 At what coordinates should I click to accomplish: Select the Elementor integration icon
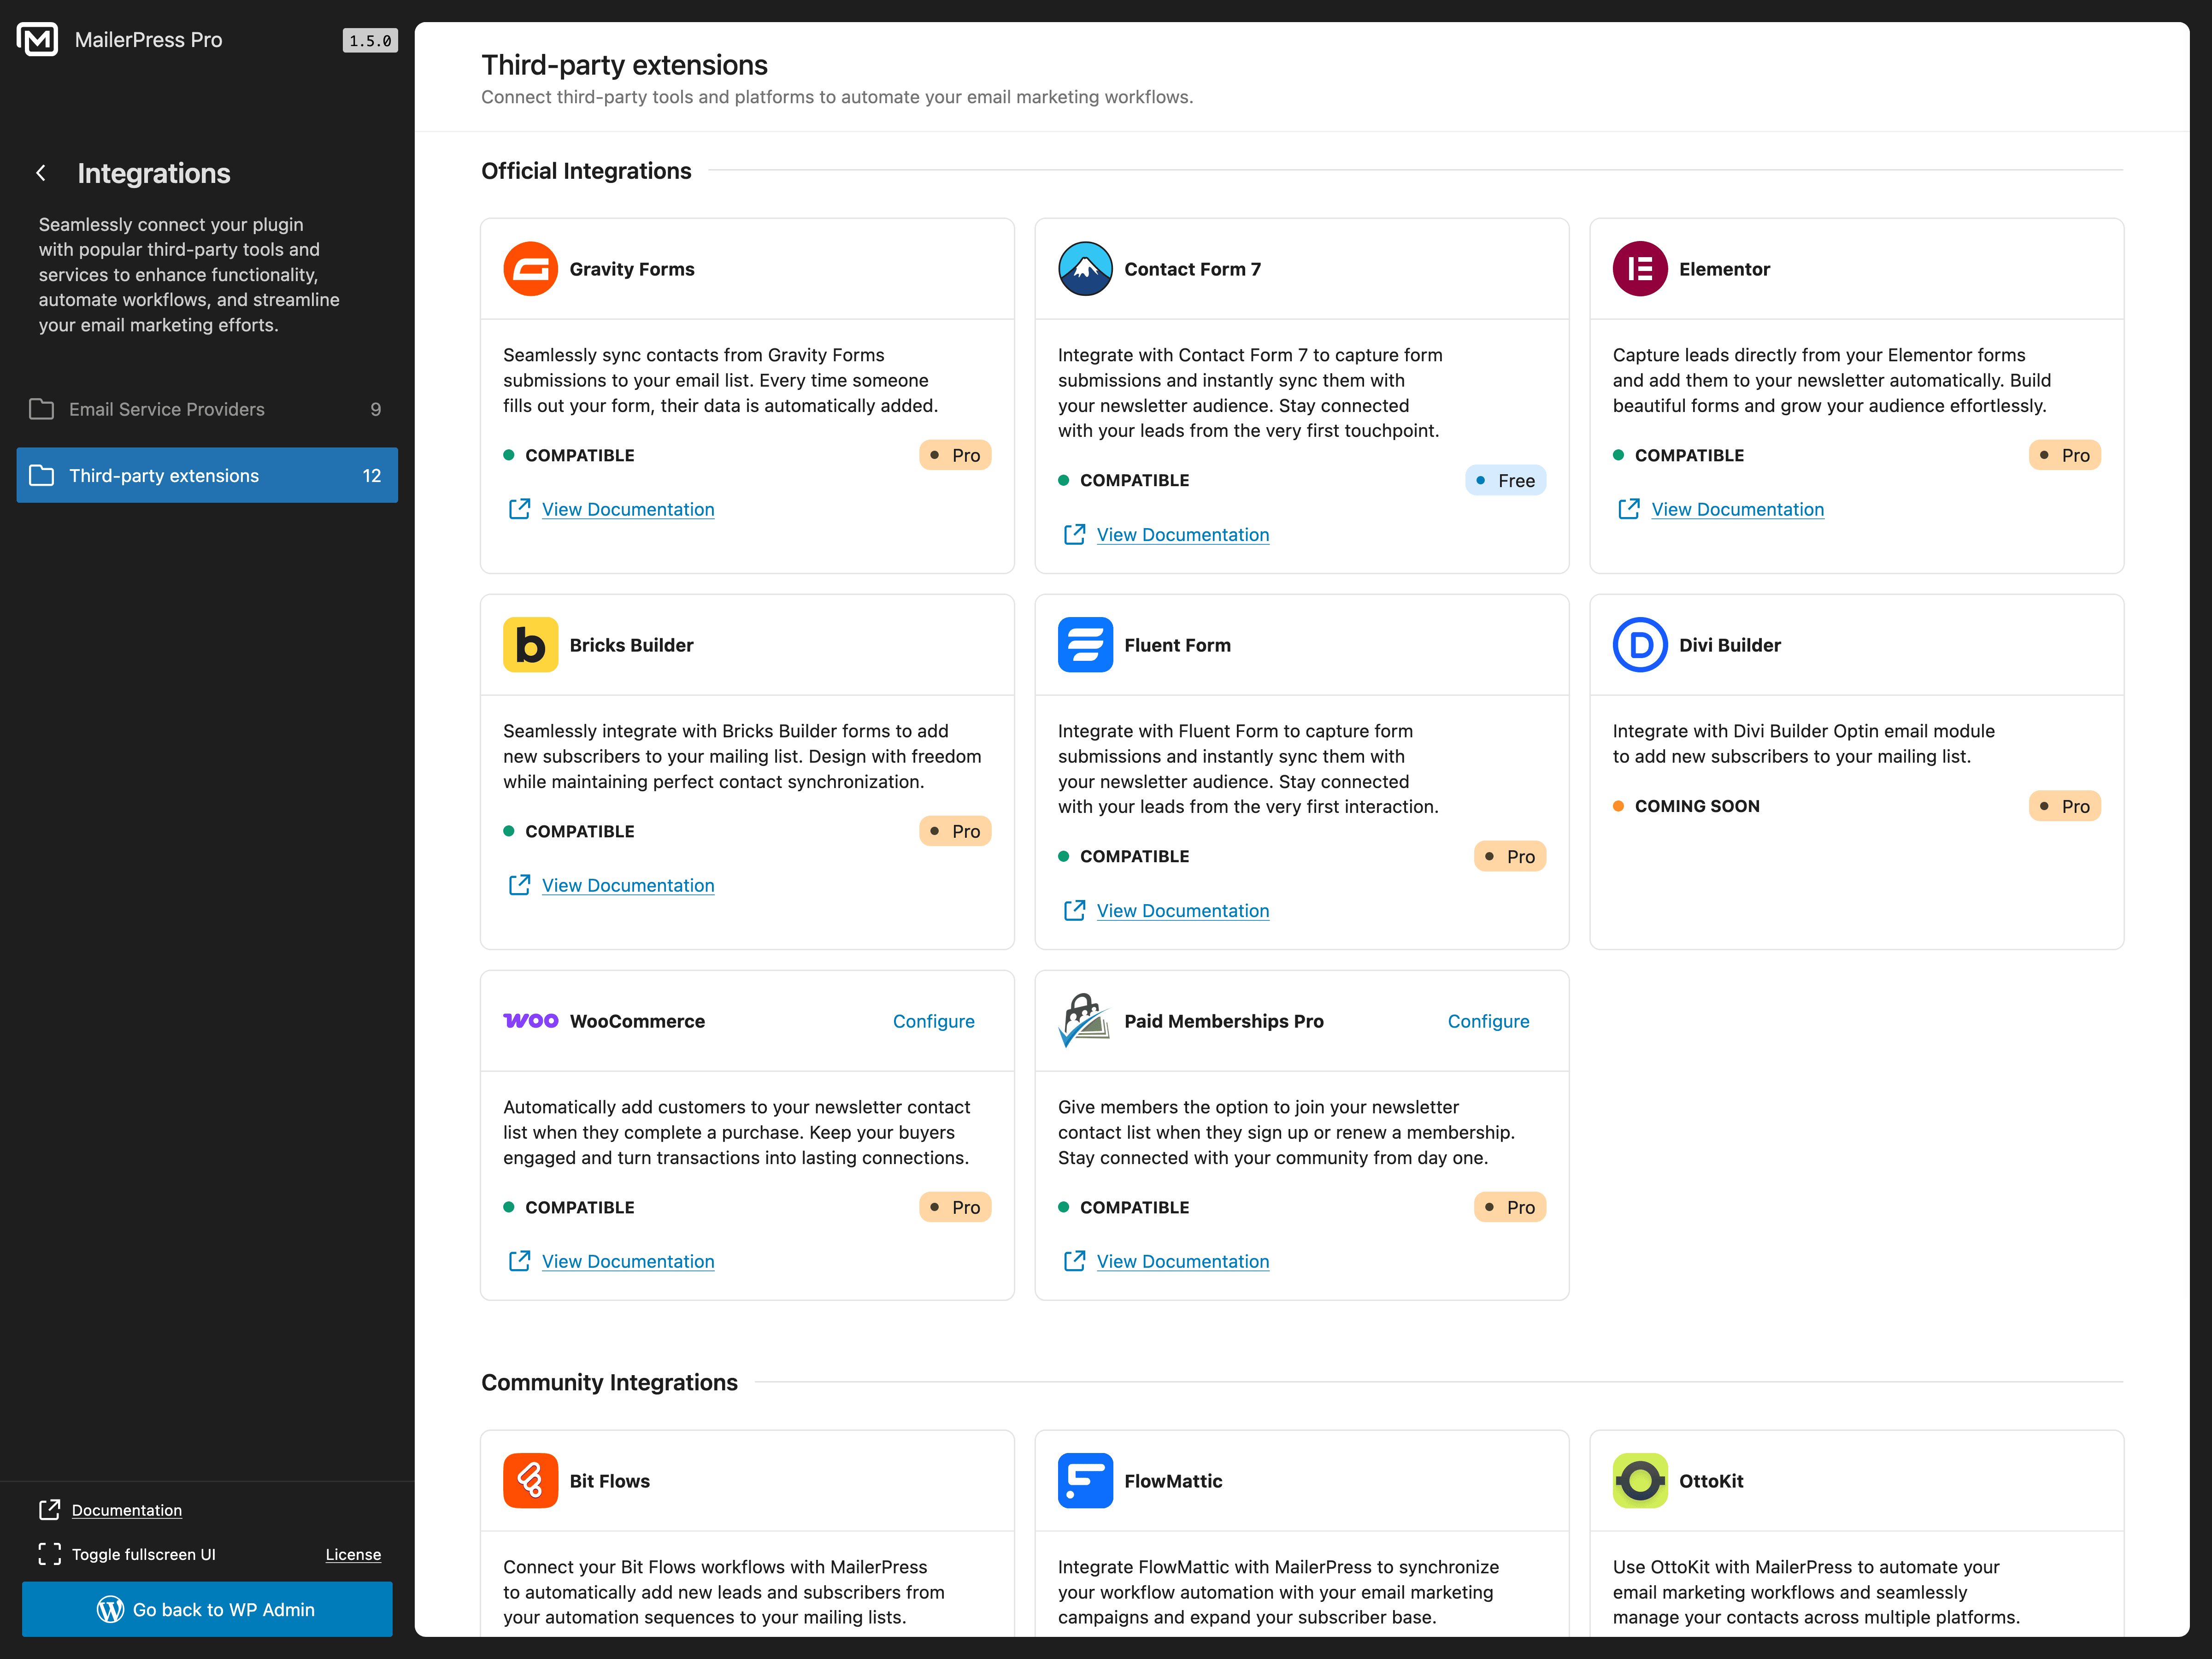(1640, 268)
